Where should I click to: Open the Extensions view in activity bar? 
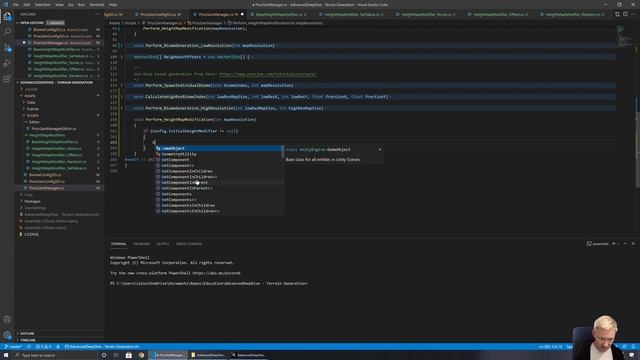(x=7, y=79)
